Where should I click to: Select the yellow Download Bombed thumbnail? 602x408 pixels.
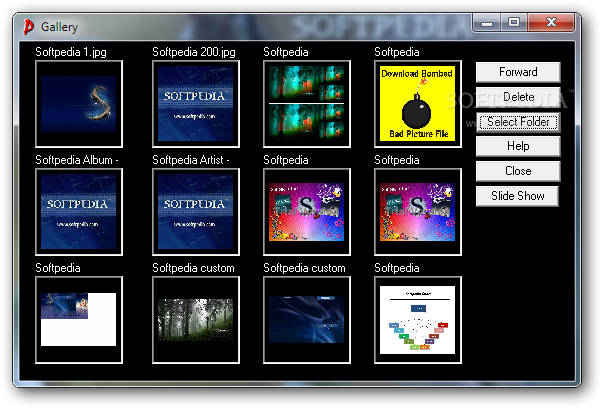418,104
